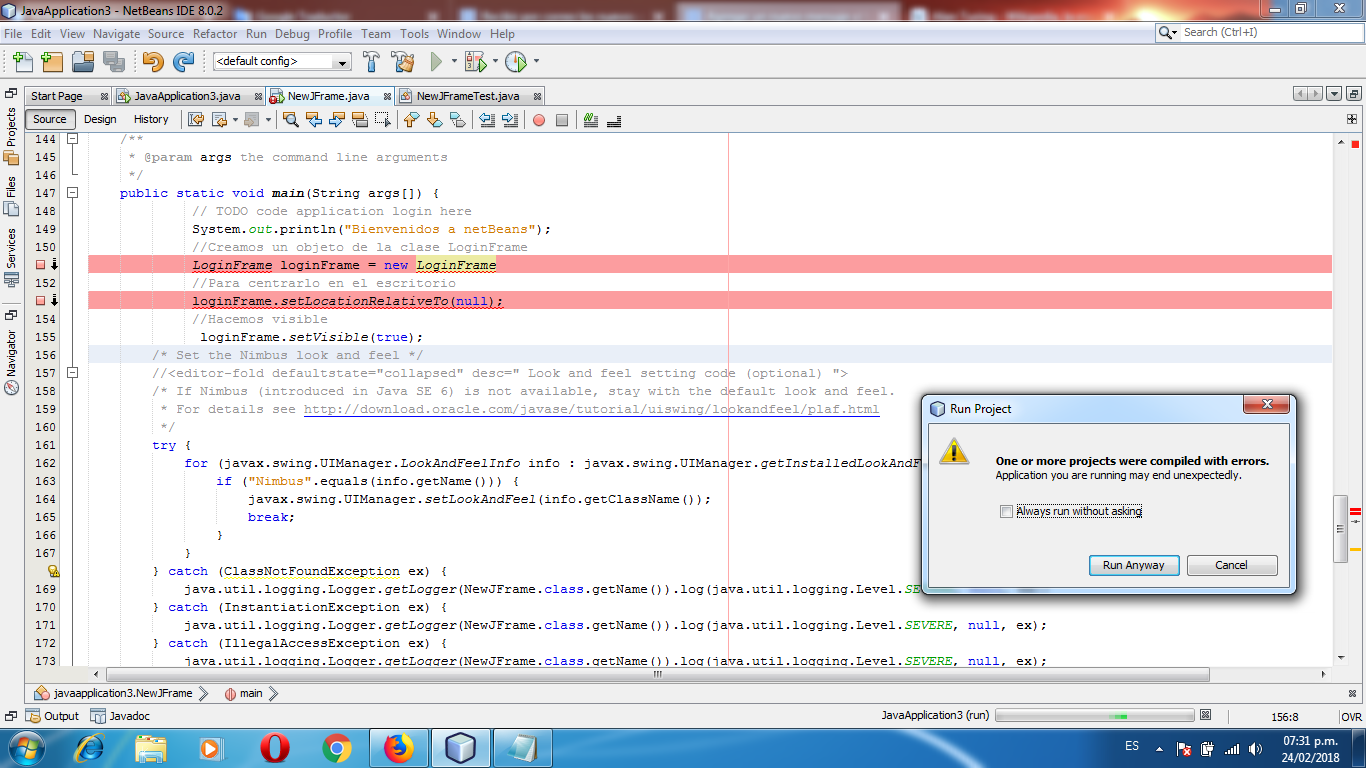Click the run progress bar in status bar
Viewport: 1366px width, 768px height.
click(x=1096, y=716)
